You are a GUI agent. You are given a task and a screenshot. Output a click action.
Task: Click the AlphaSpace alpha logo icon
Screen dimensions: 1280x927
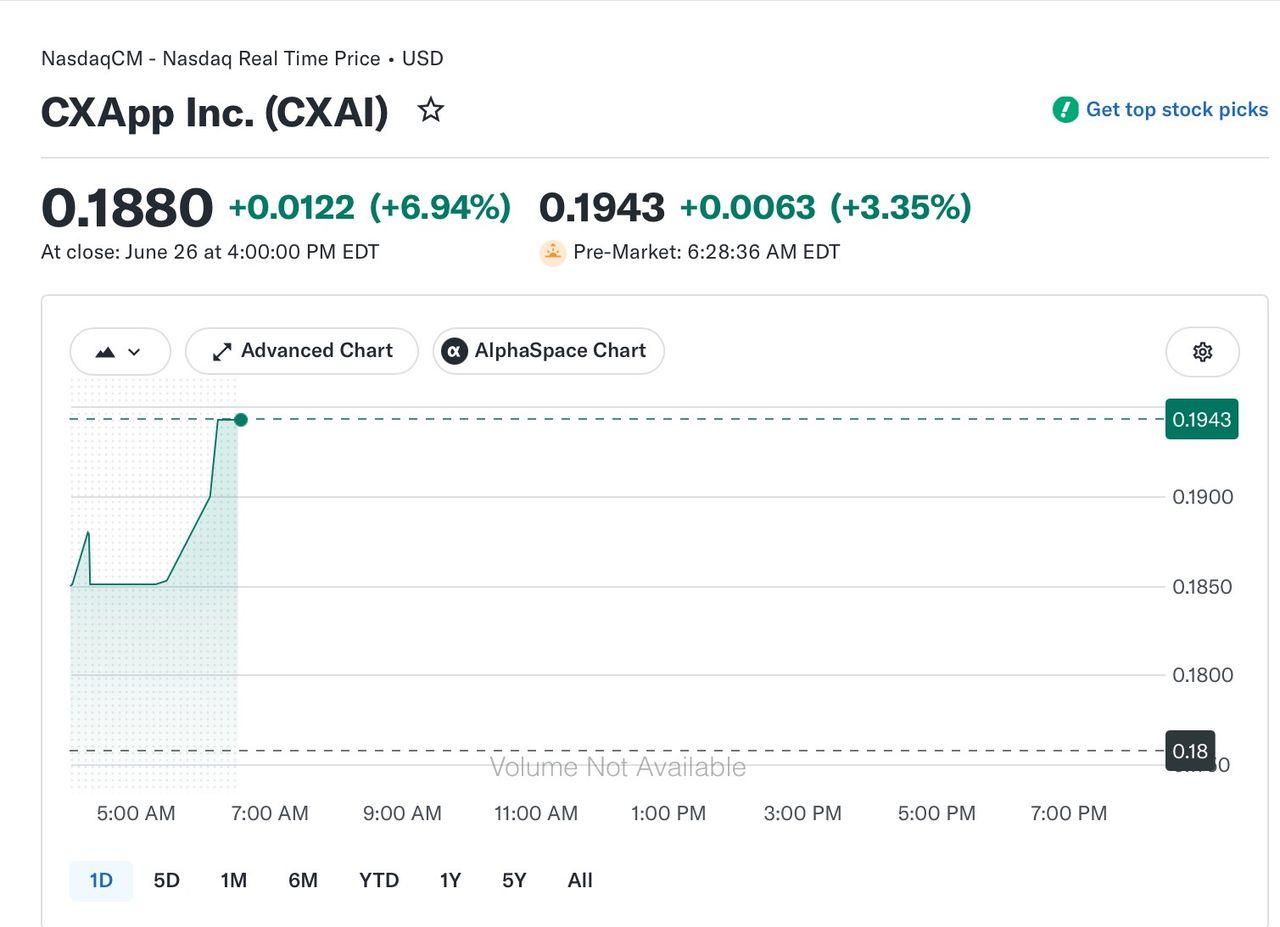coord(455,351)
